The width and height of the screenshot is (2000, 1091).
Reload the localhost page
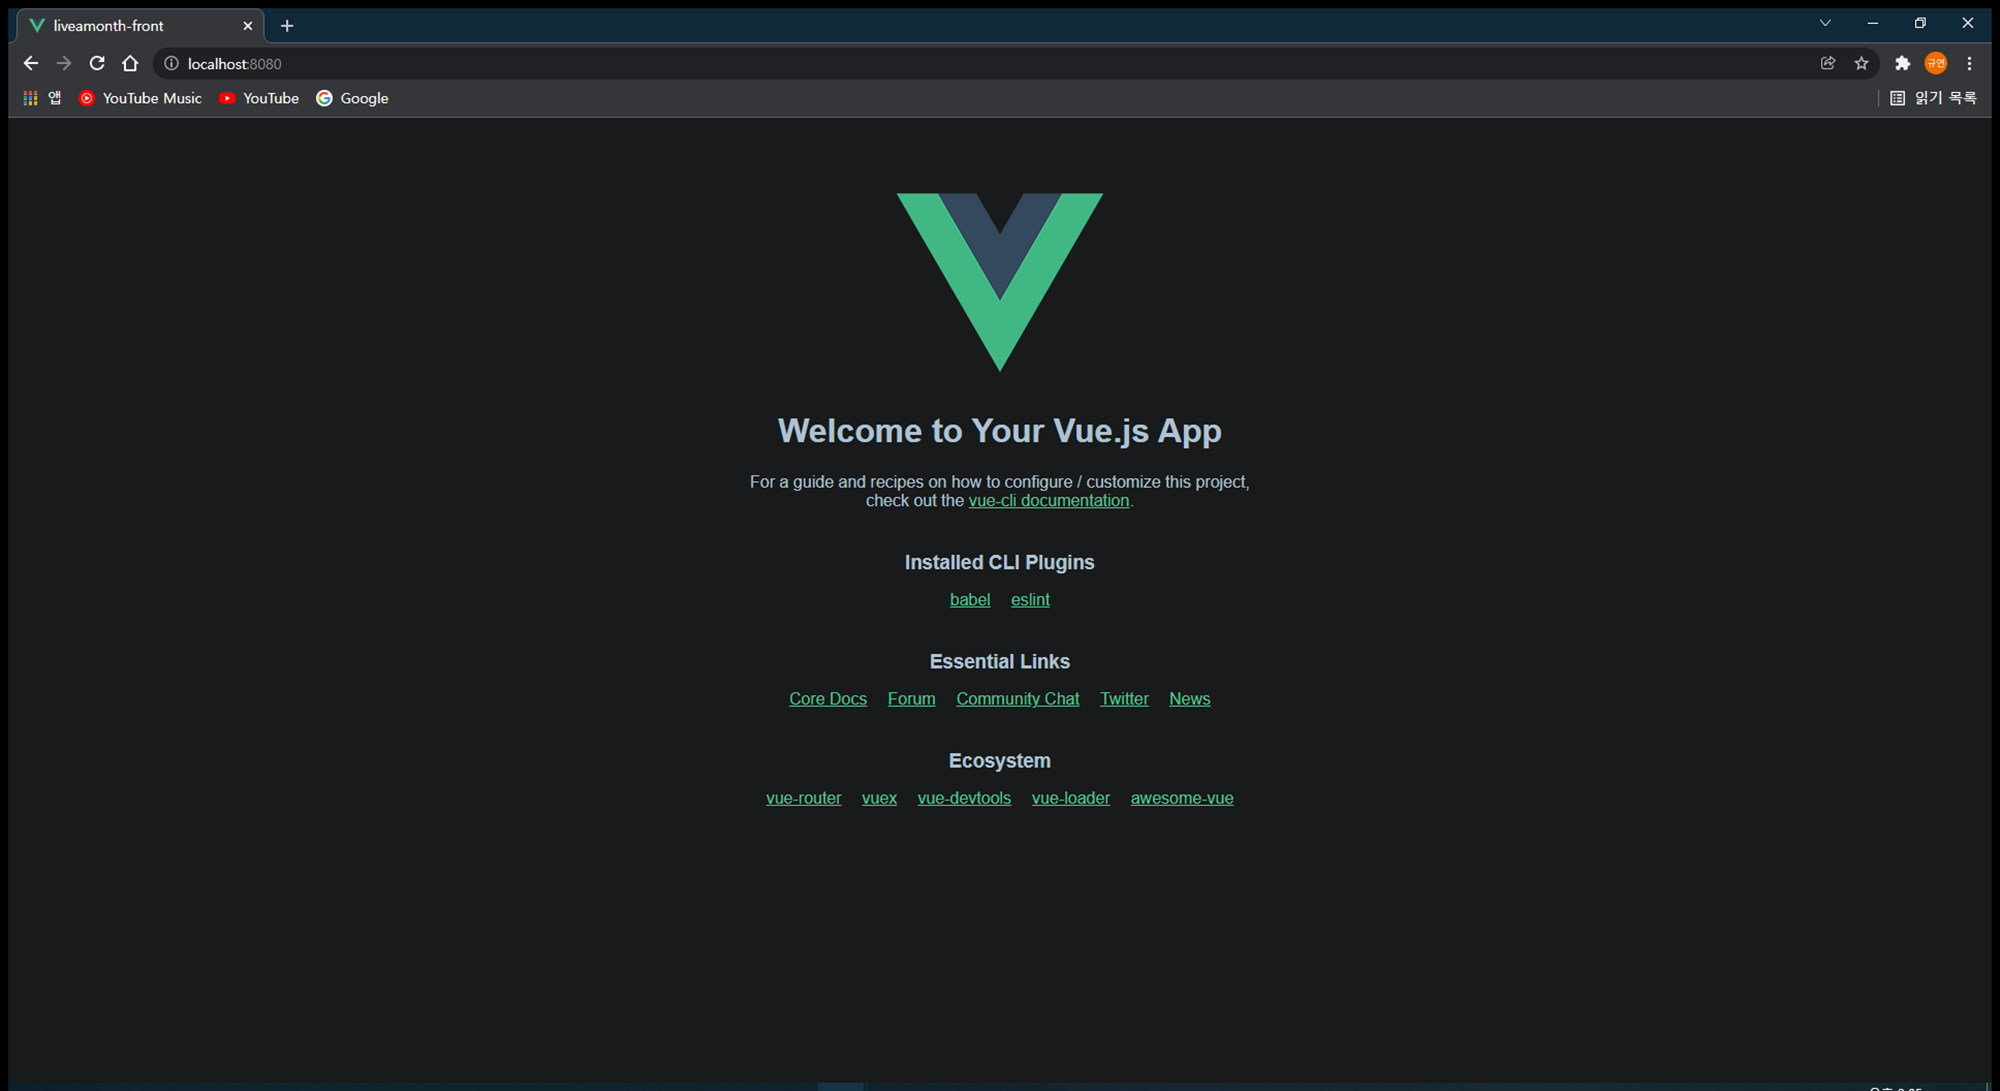97,63
